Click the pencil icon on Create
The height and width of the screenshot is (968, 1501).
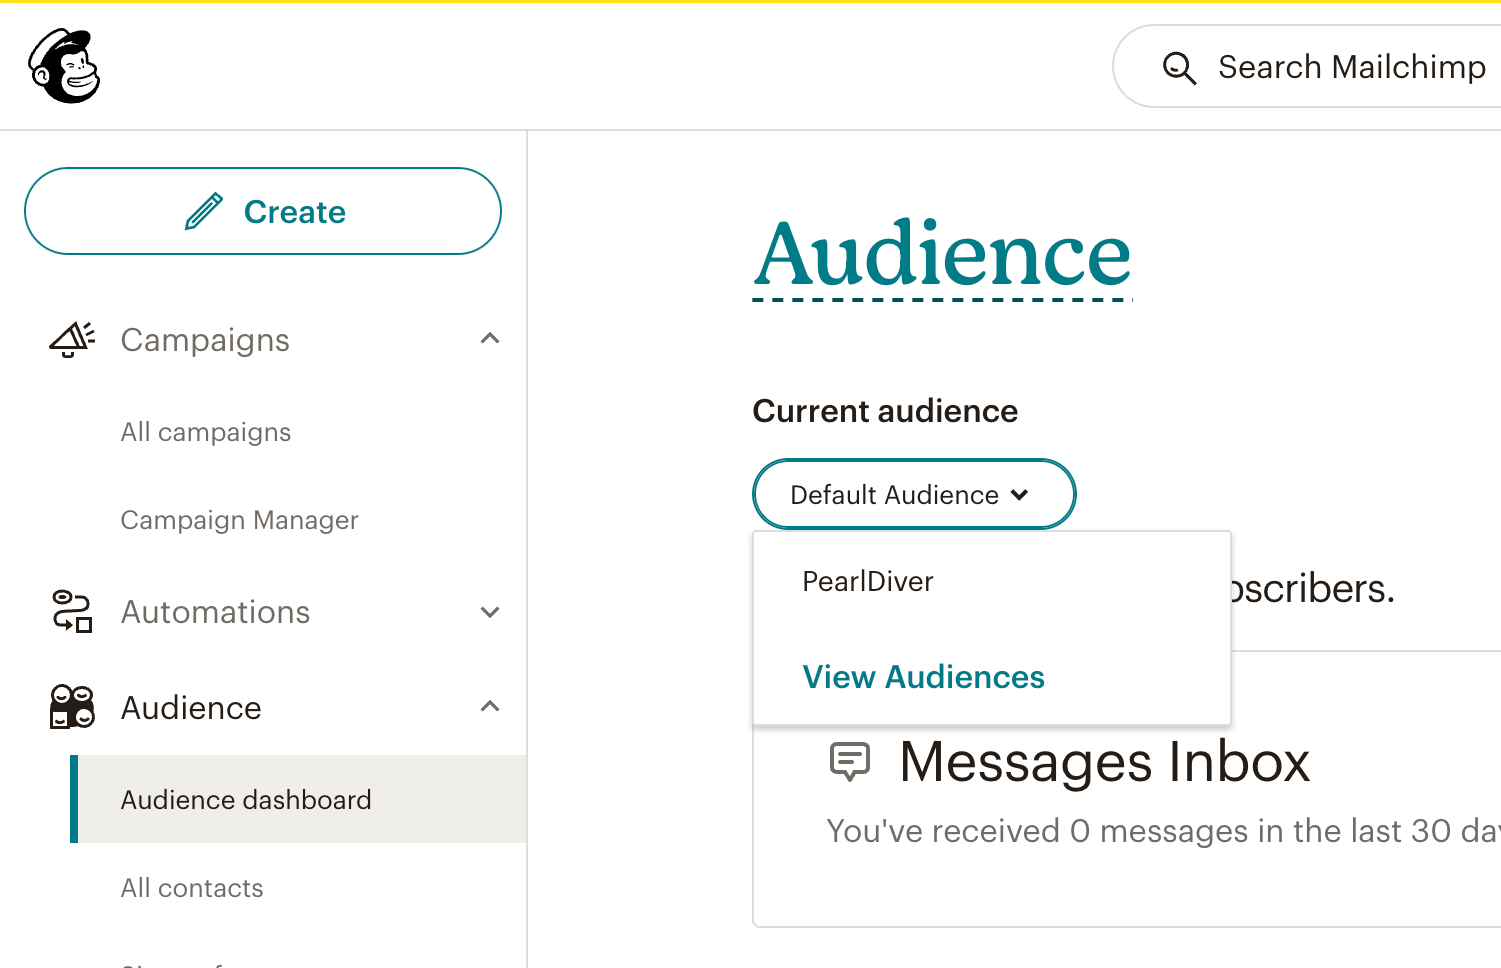pos(204,212)
